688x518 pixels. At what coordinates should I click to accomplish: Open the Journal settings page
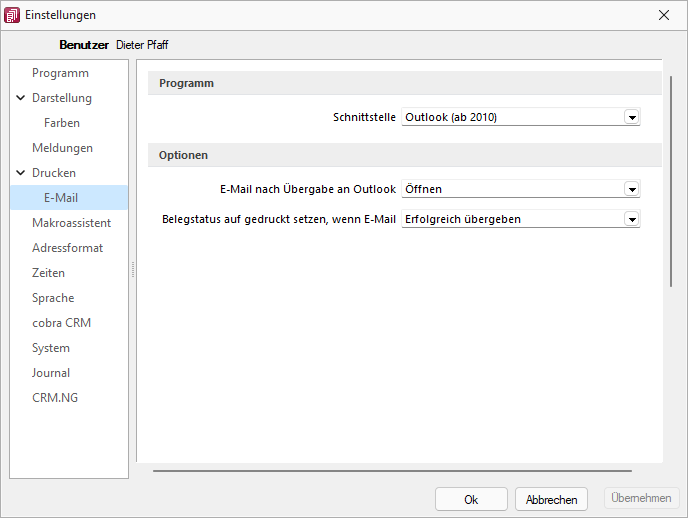point(51,373)
